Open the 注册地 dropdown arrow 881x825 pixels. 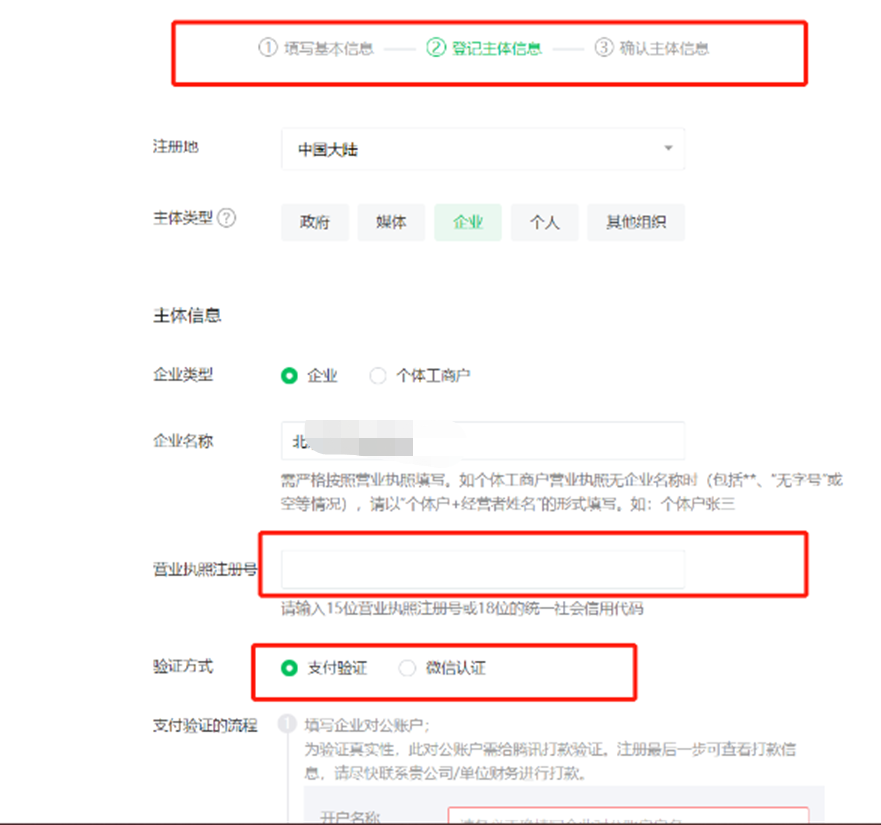click(668, 149)
